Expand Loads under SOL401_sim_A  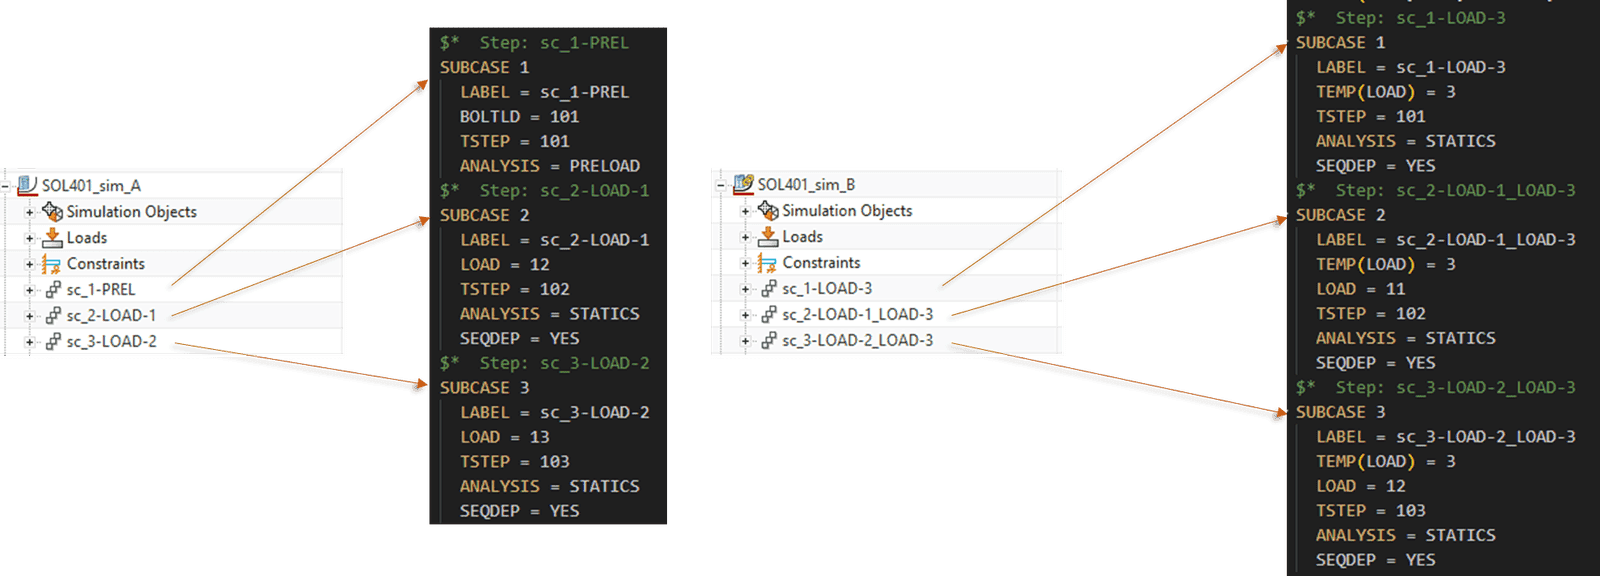tap(29, 238)
